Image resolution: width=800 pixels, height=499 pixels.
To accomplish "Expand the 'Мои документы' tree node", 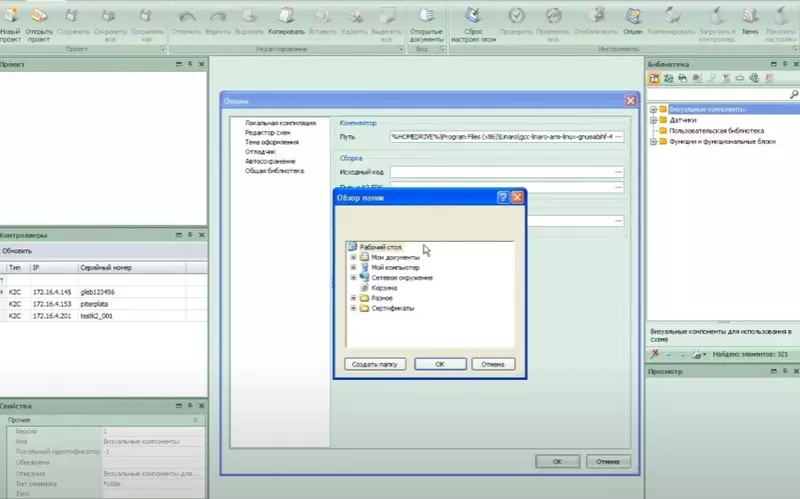I will pos(354,257).
